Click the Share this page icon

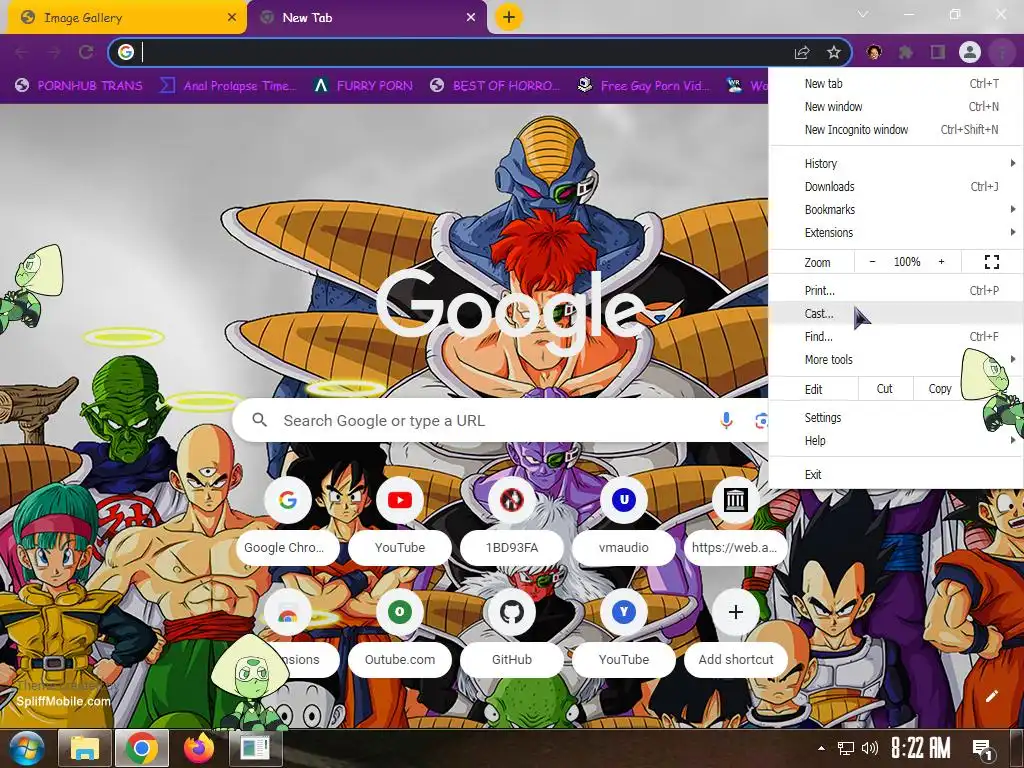pos(802,52)
